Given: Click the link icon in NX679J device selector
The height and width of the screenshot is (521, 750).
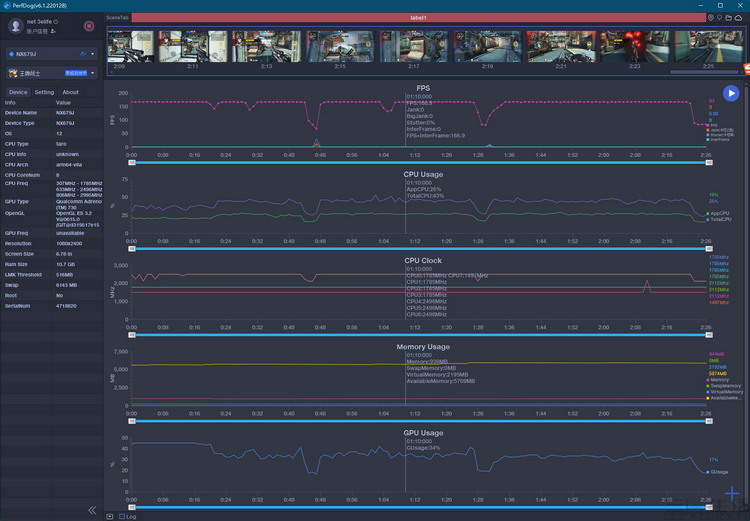Looking at the screenshot, I should click(83, 54).
